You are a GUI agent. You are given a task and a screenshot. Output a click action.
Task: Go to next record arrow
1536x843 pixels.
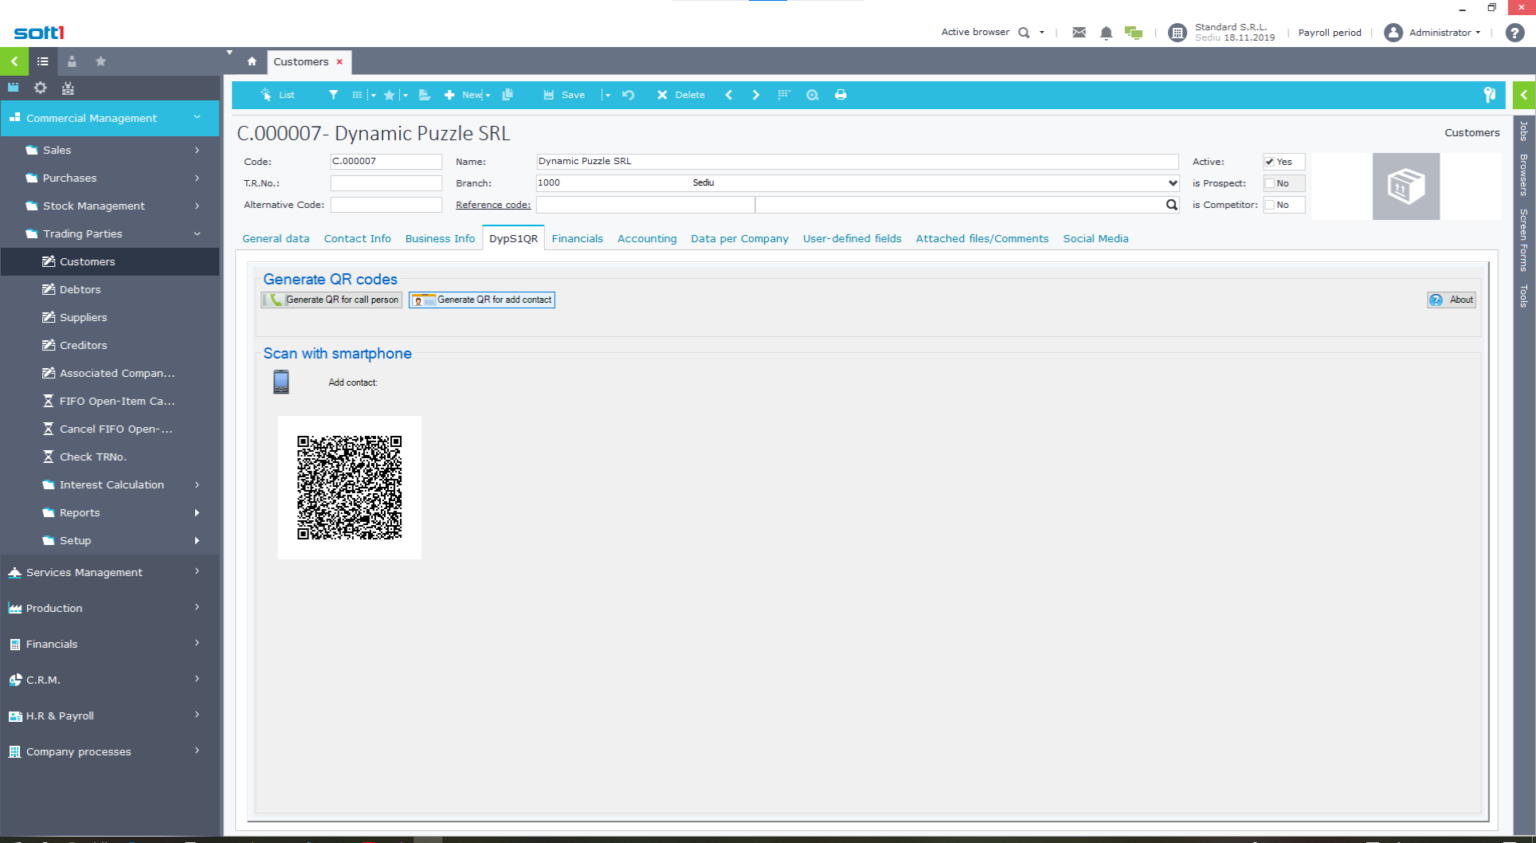tap(756, 95)
